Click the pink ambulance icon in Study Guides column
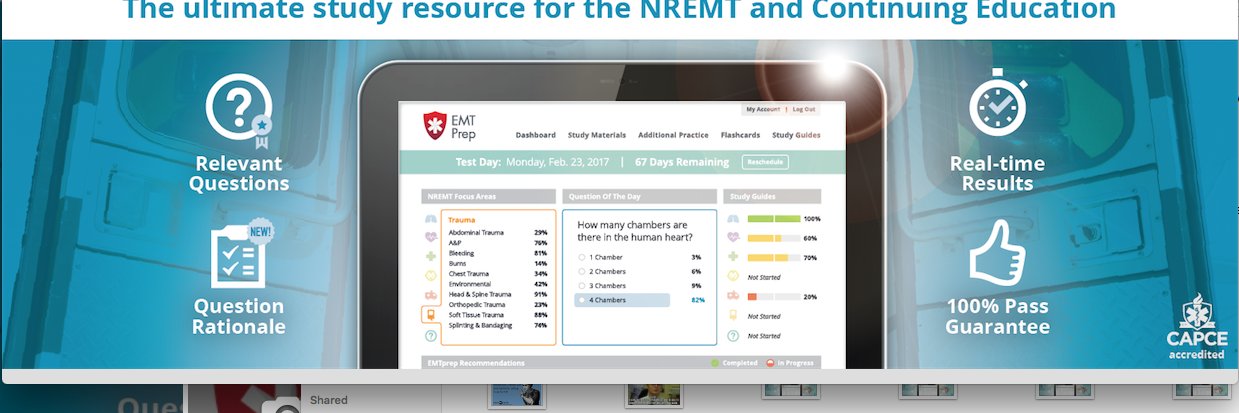Screen dimensions: 1239x413 tap(733, 296)
